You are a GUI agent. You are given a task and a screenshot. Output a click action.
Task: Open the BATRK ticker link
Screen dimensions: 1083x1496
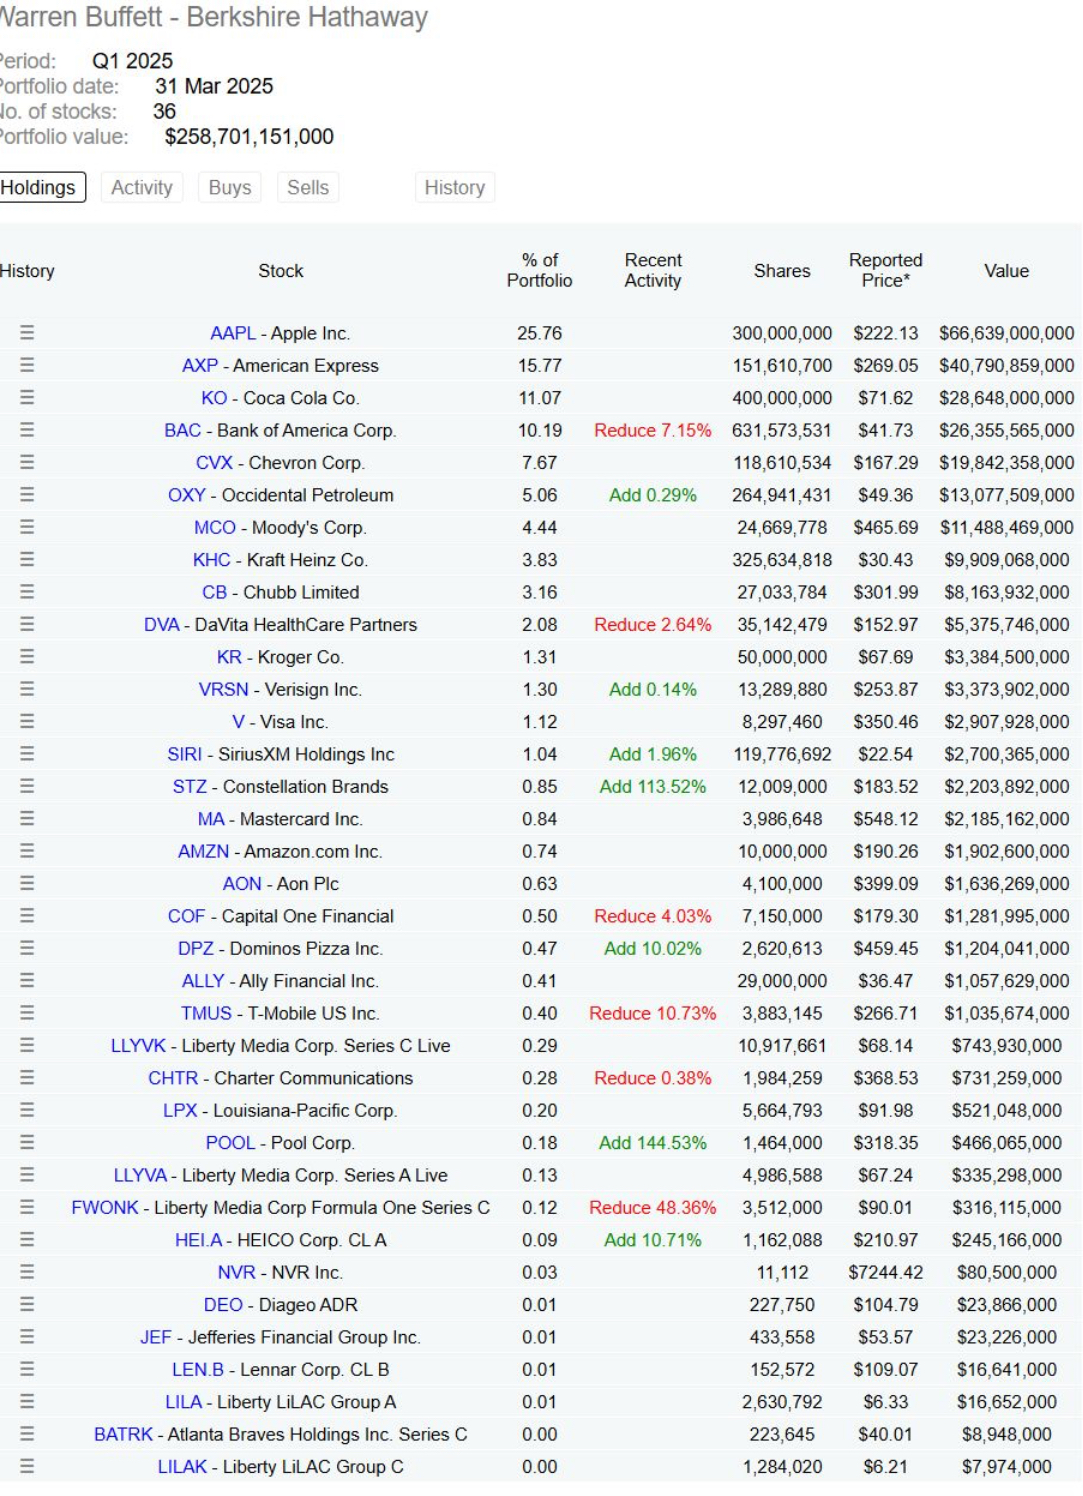click(x=123, y=1434)
